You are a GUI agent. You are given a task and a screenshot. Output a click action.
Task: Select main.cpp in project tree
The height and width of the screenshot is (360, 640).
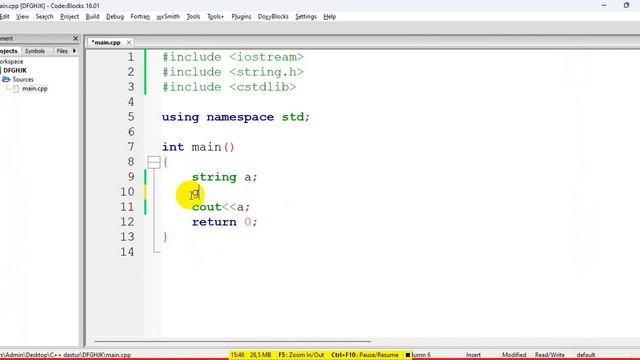pyautogui.click(x=35, y=89)
